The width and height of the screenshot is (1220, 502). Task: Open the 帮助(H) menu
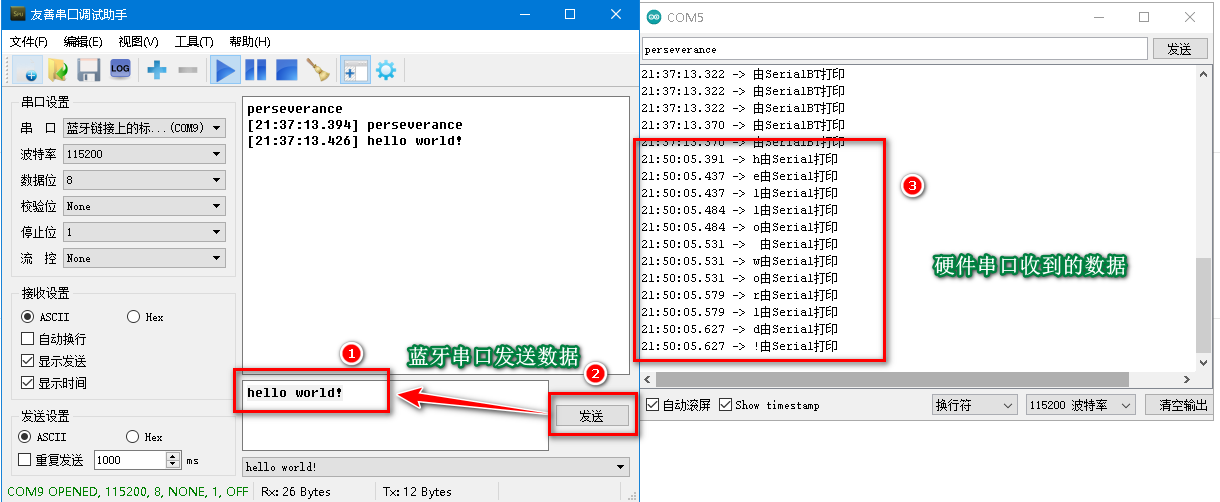(249, 42)
